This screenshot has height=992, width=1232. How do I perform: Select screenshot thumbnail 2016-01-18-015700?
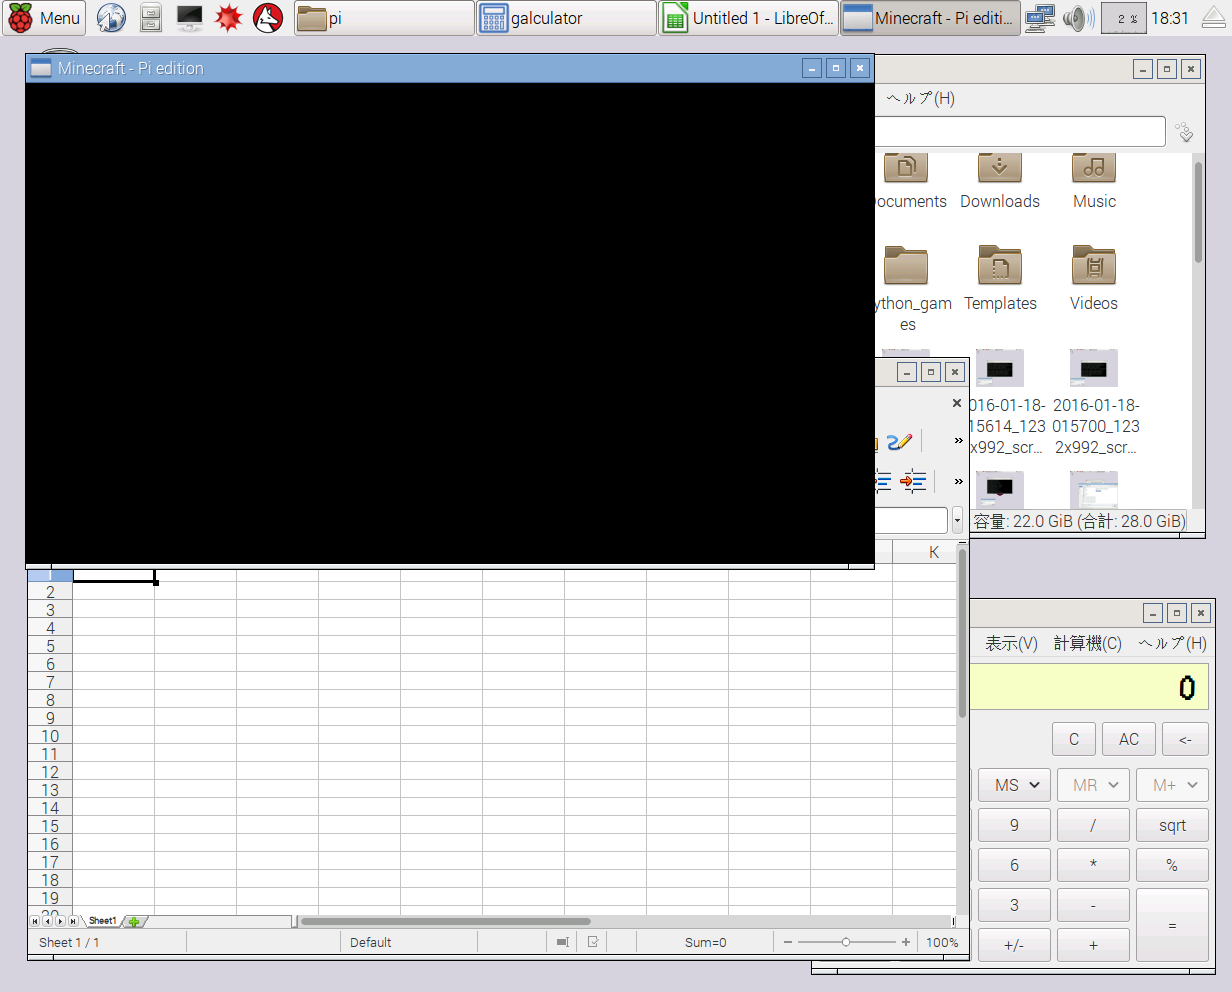pyautogui.click(x=1095, y=403)
